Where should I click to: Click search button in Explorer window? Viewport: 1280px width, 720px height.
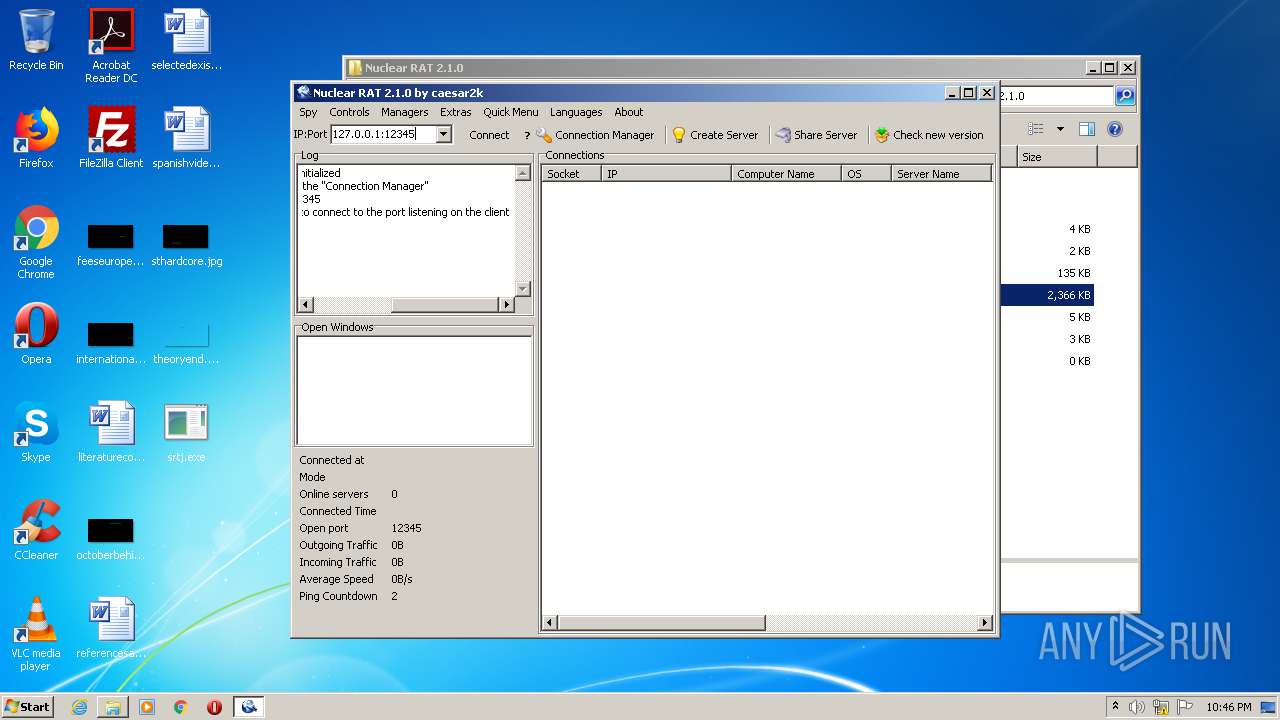click(x=1125, y=96)
